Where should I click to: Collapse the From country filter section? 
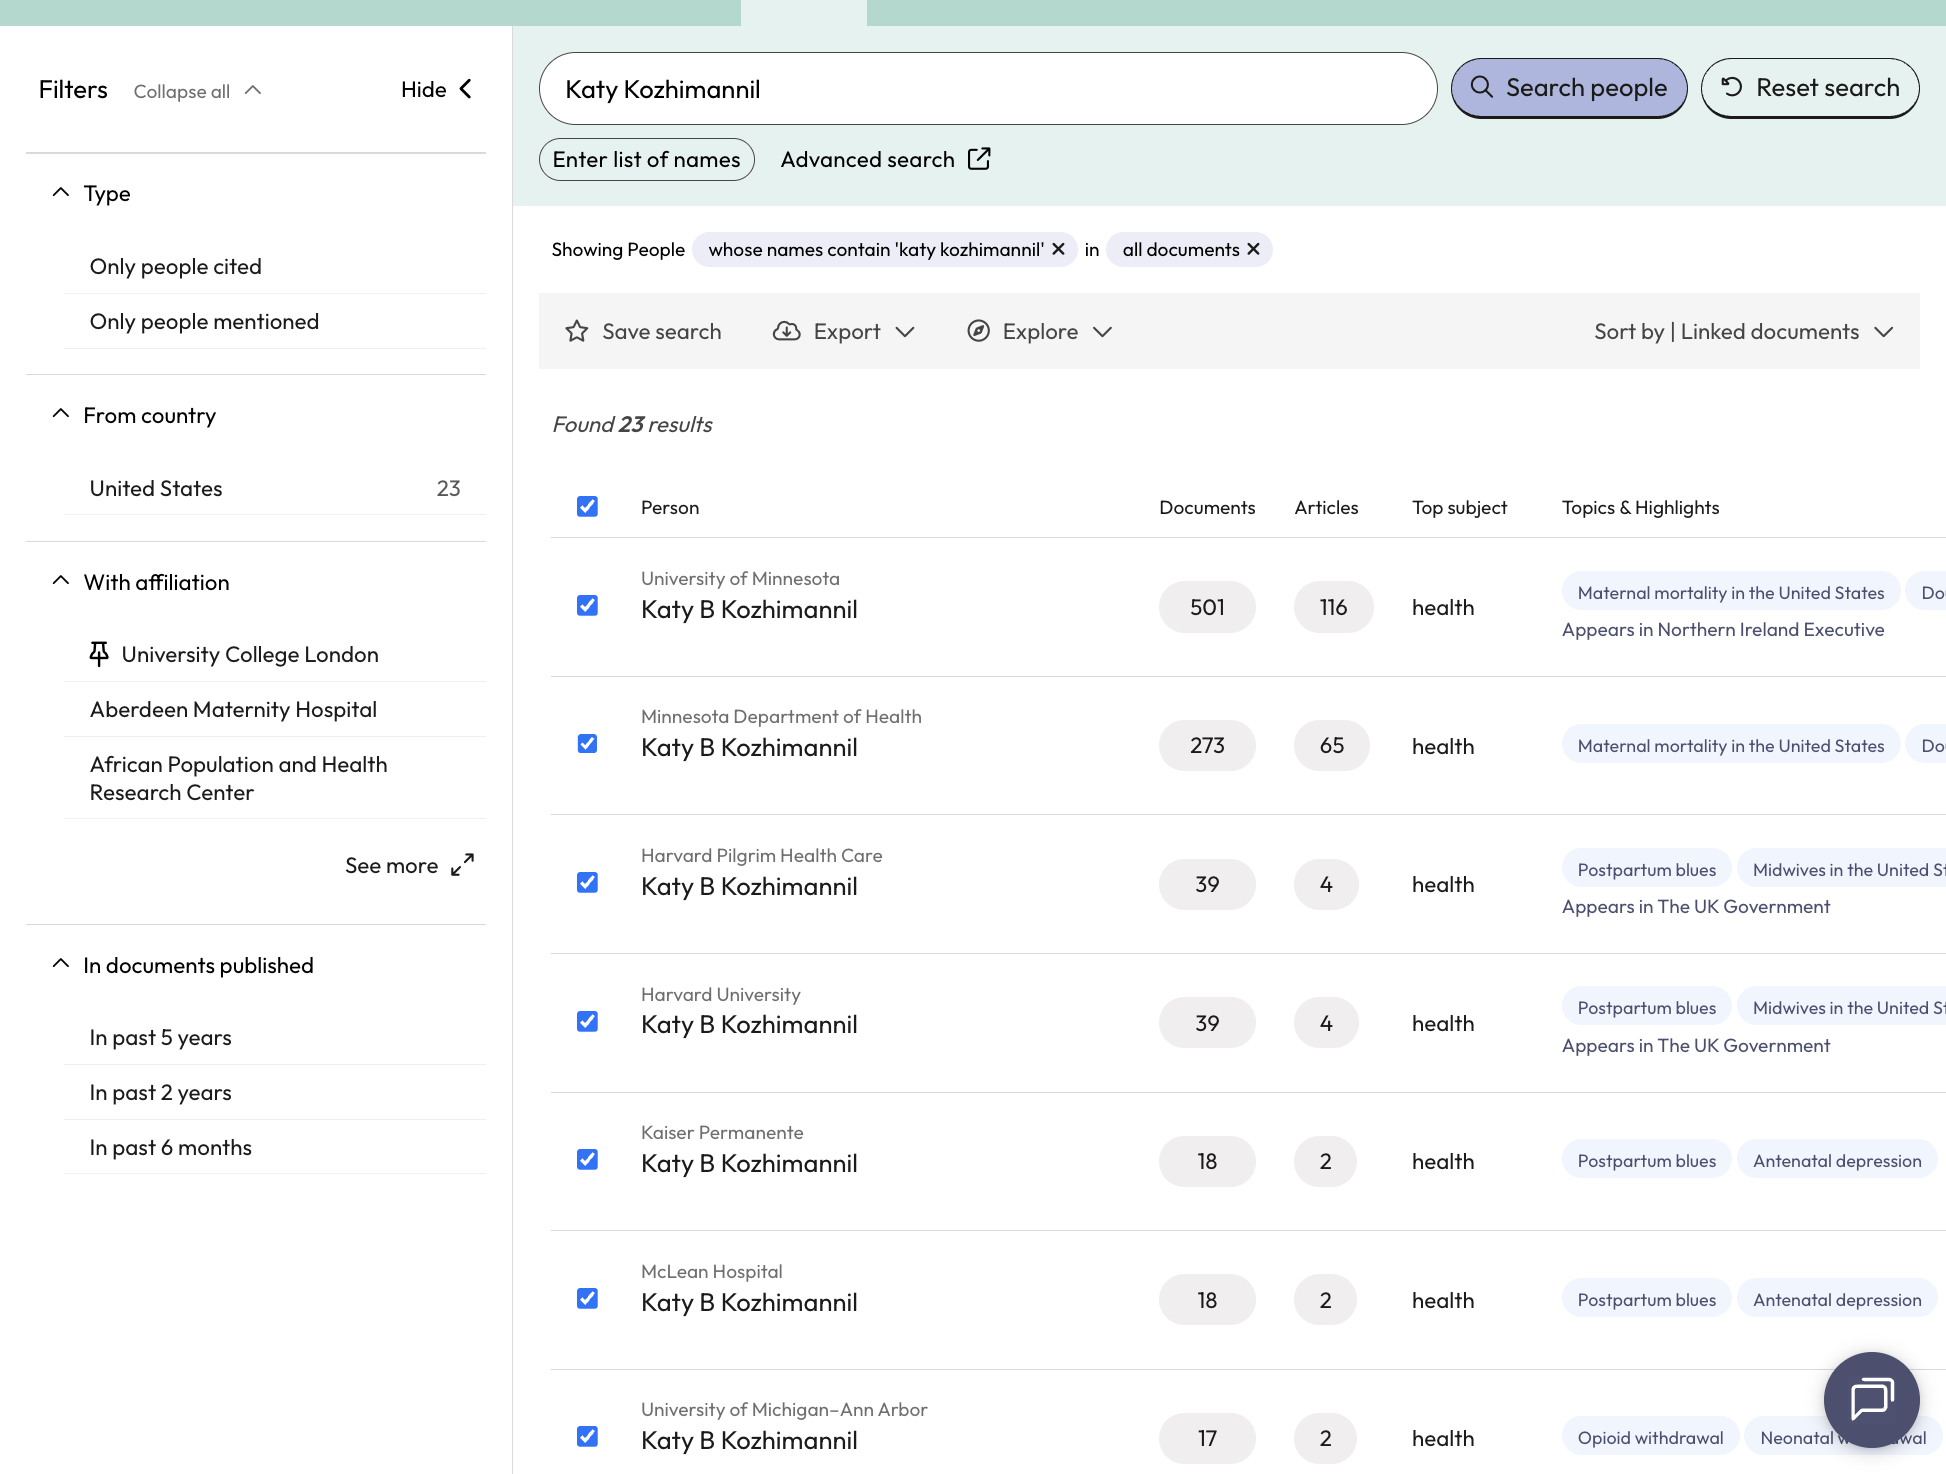61,414
